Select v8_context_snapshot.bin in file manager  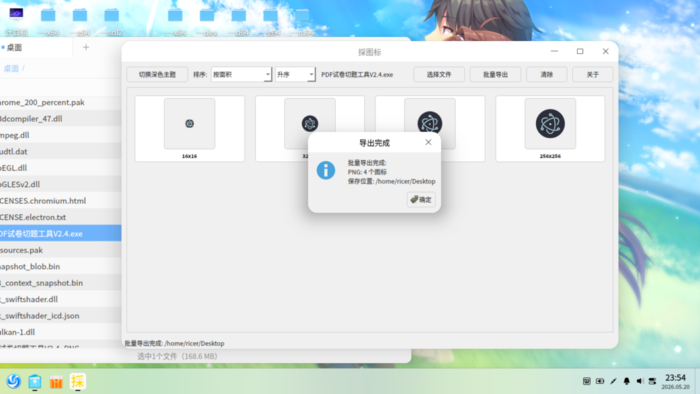(x=60, y=283)
